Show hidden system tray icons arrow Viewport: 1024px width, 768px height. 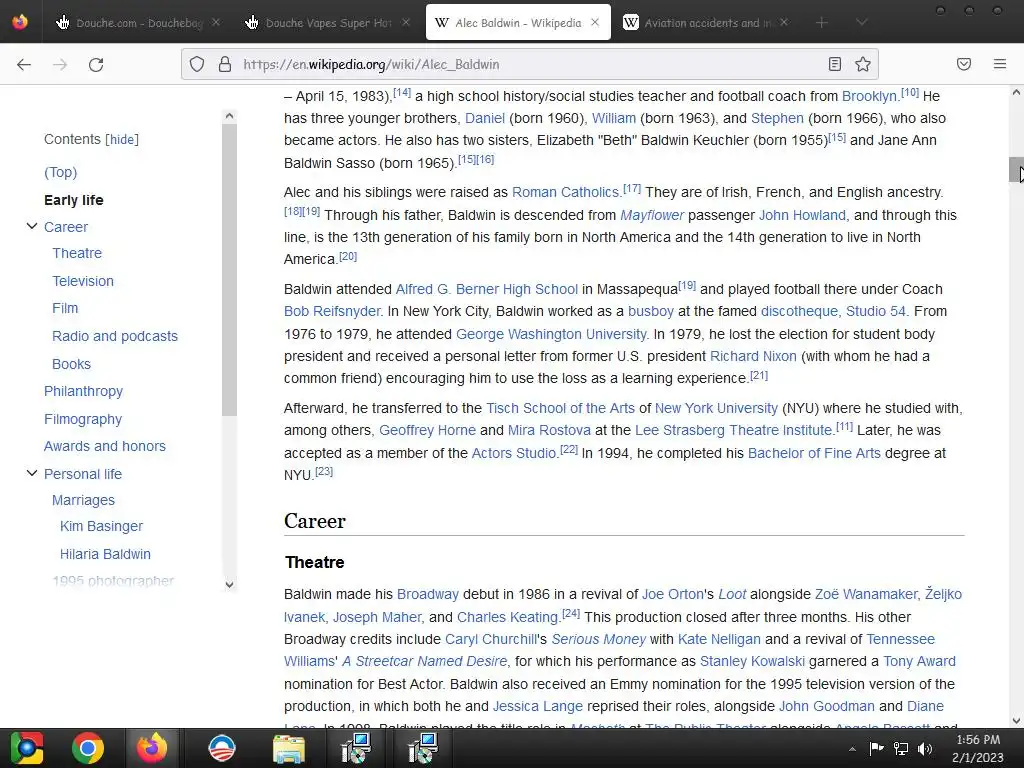(x=852, y=749)
